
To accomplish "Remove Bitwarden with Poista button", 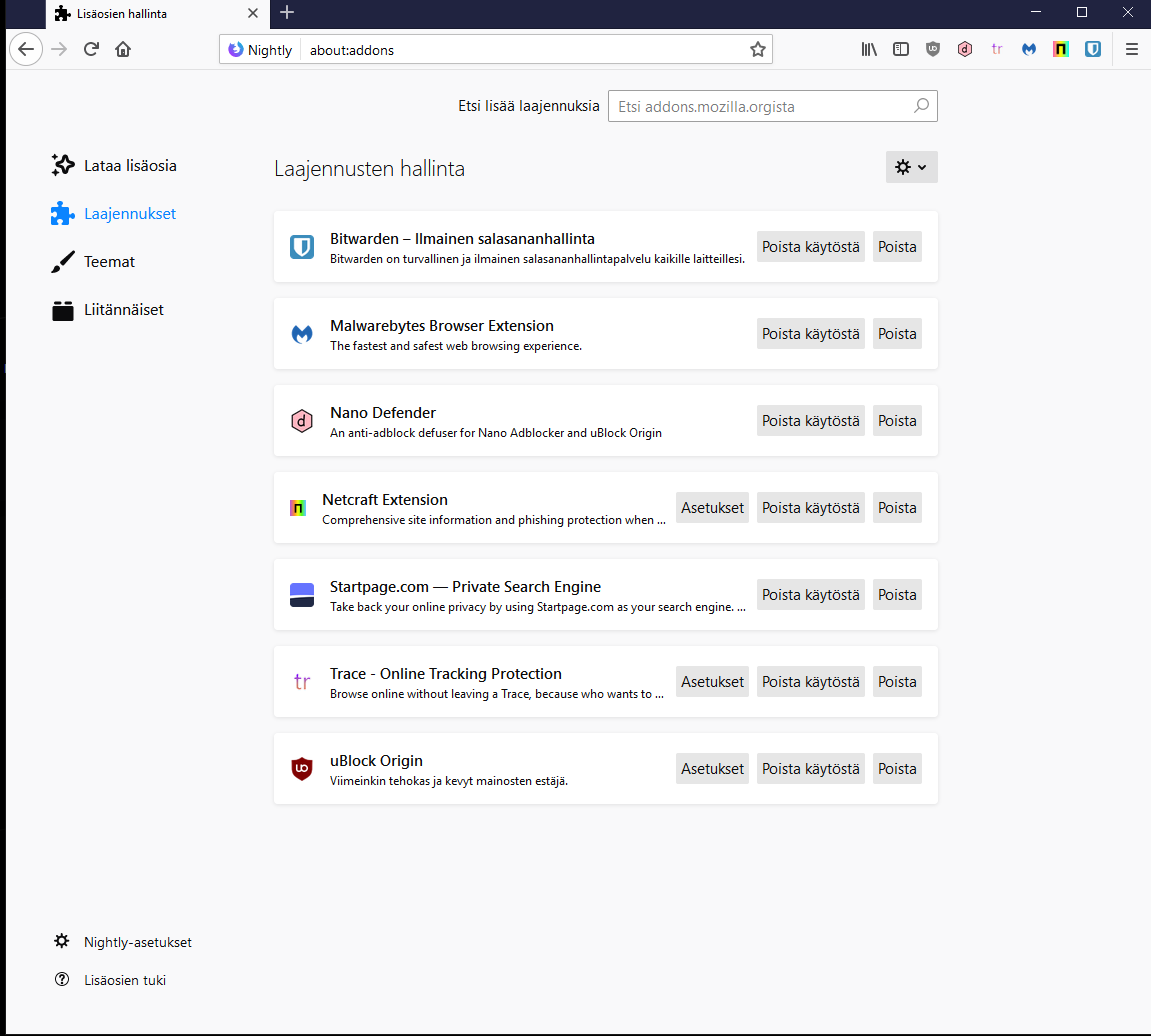I will pos(897,247).
